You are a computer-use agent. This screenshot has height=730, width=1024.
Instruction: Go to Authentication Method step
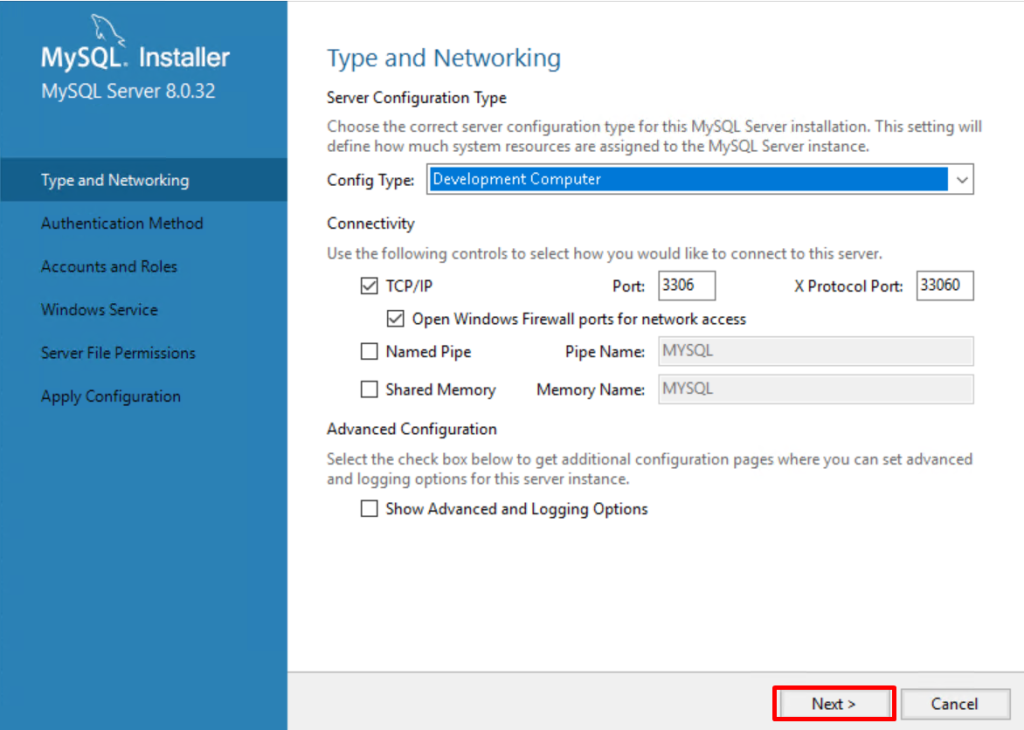point(122,223)
